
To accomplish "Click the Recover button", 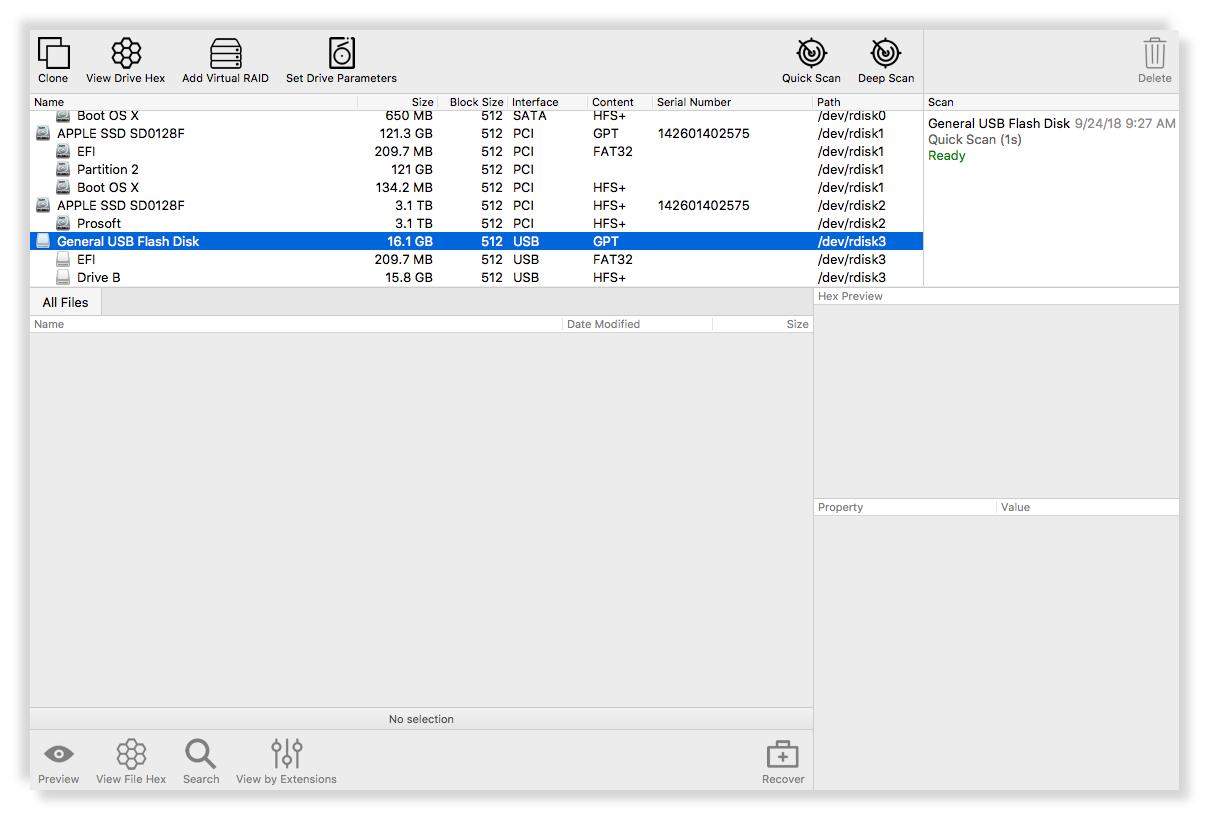I will pos(782,755).
